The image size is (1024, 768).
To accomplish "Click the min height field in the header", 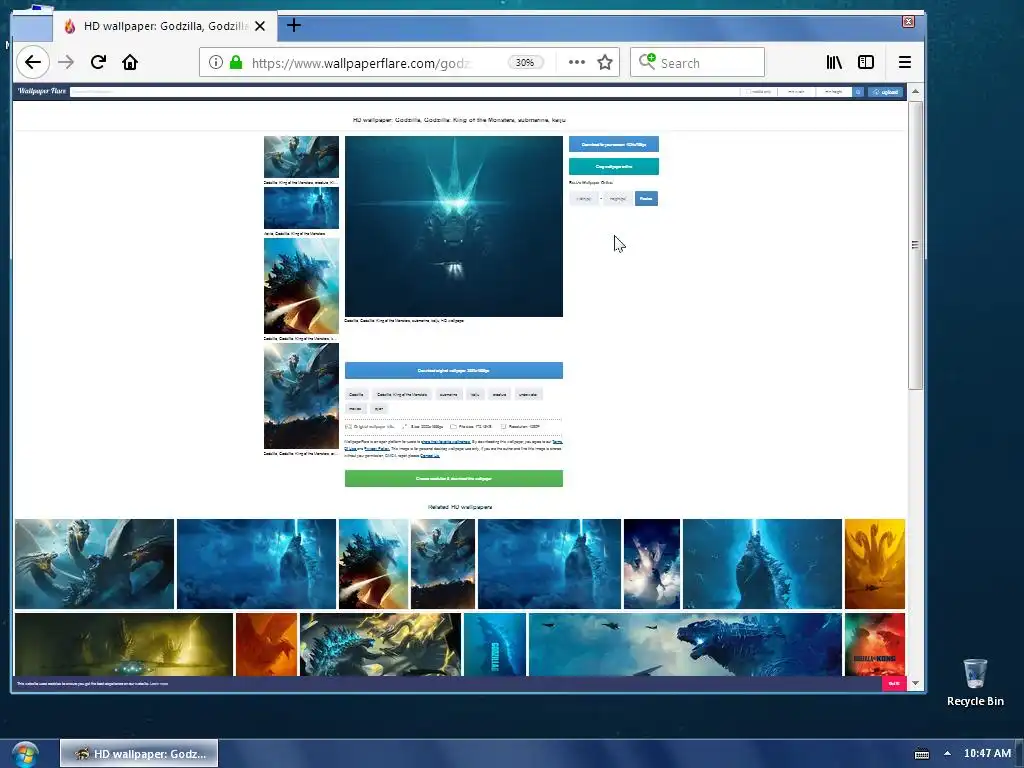I will [x=834, y=92].
